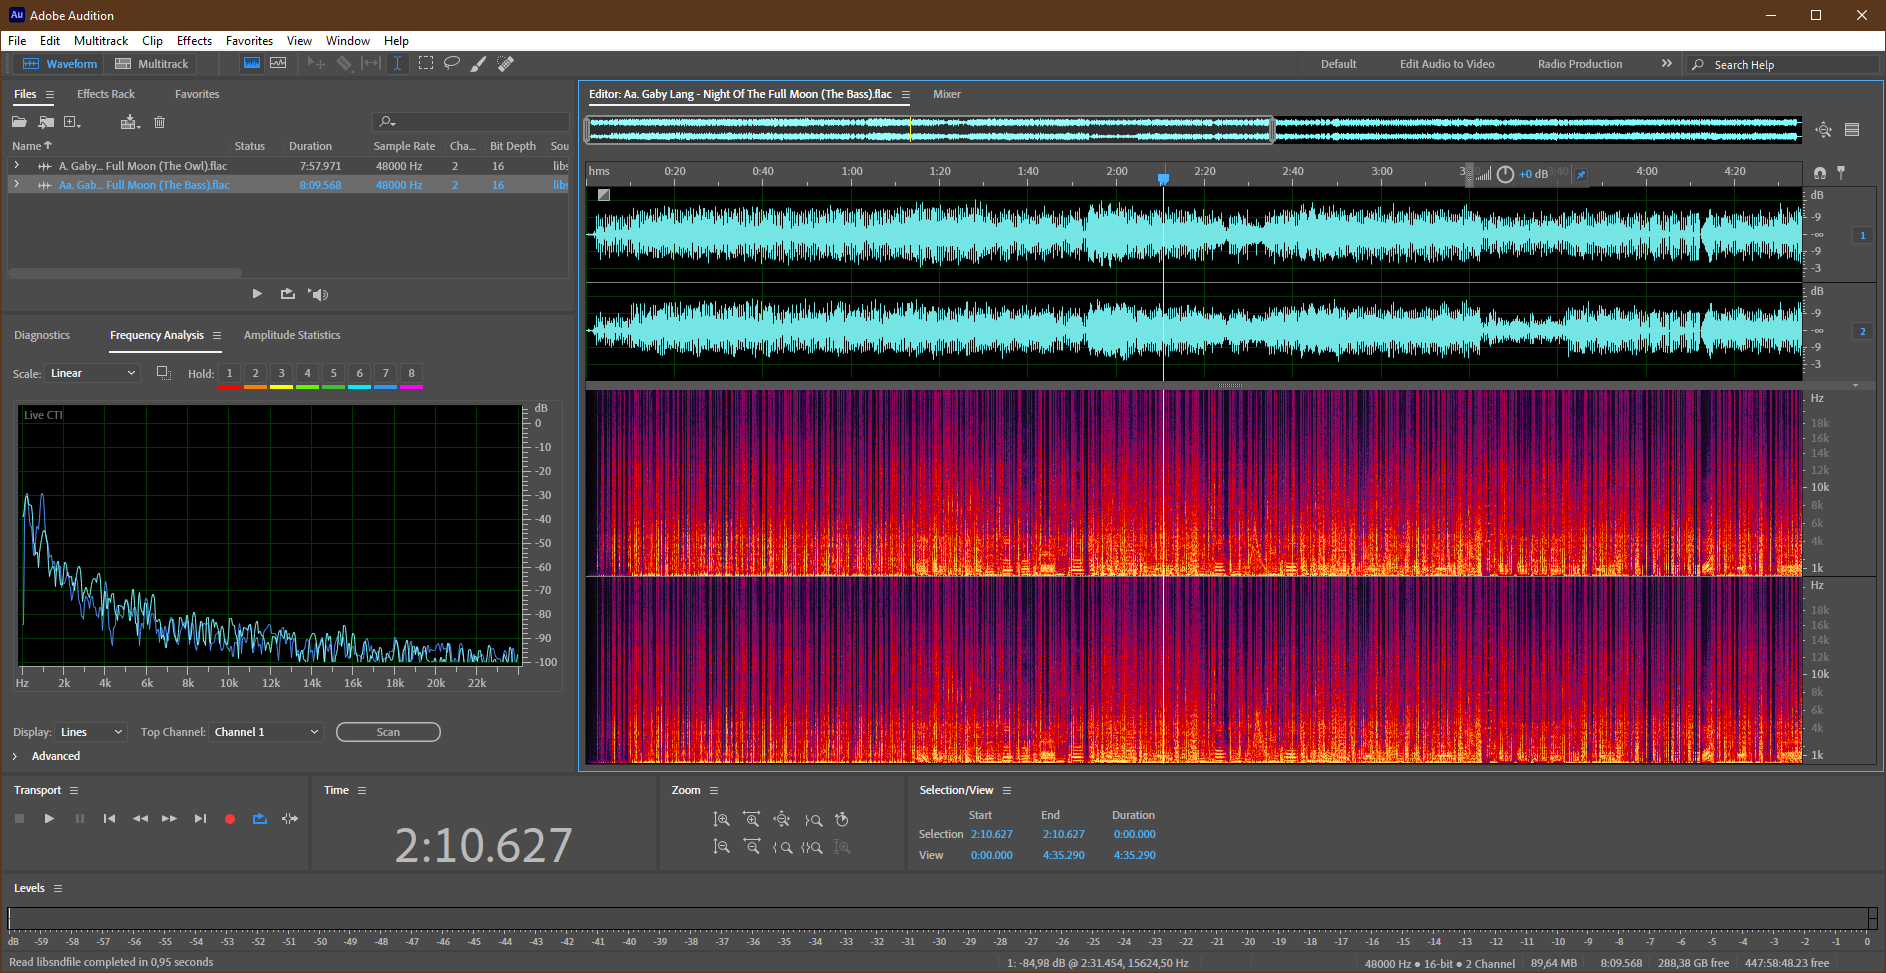The width and height of the screenshot is (1886, 973).
Task: Open the Multitrack menu in menu bar
Action: pyautogui.click(x=101, y=41)
